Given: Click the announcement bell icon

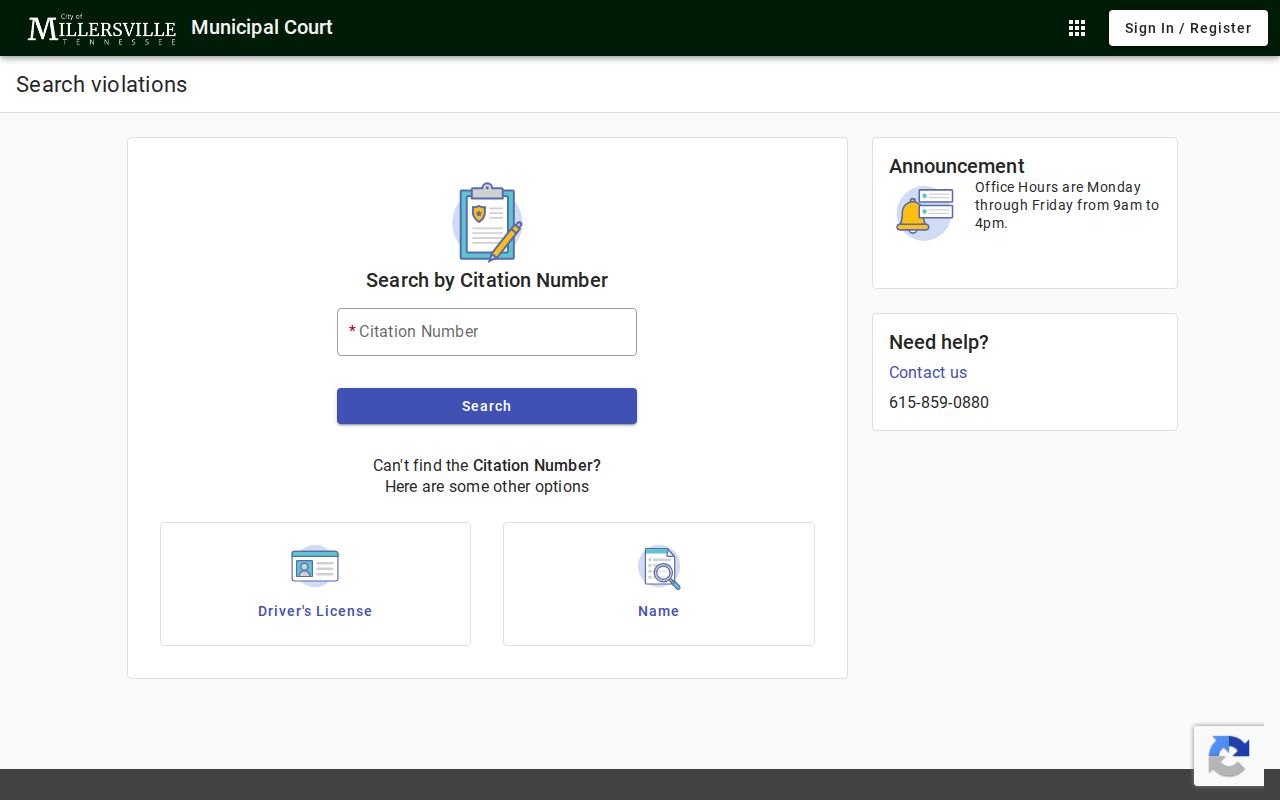Looking at the screenshot, I should [x=924, y=213].
